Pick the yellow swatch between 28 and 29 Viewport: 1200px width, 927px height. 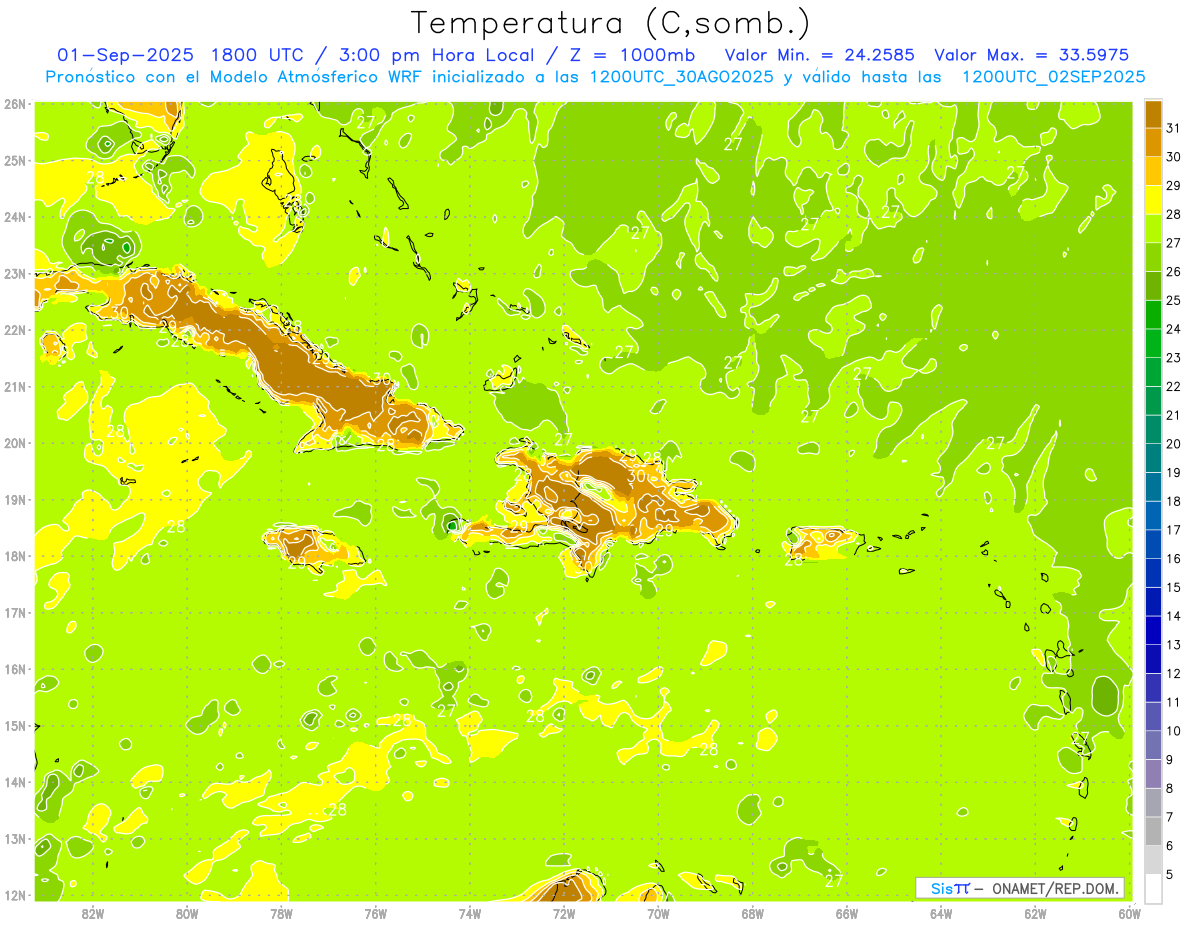pos(1153,200)
